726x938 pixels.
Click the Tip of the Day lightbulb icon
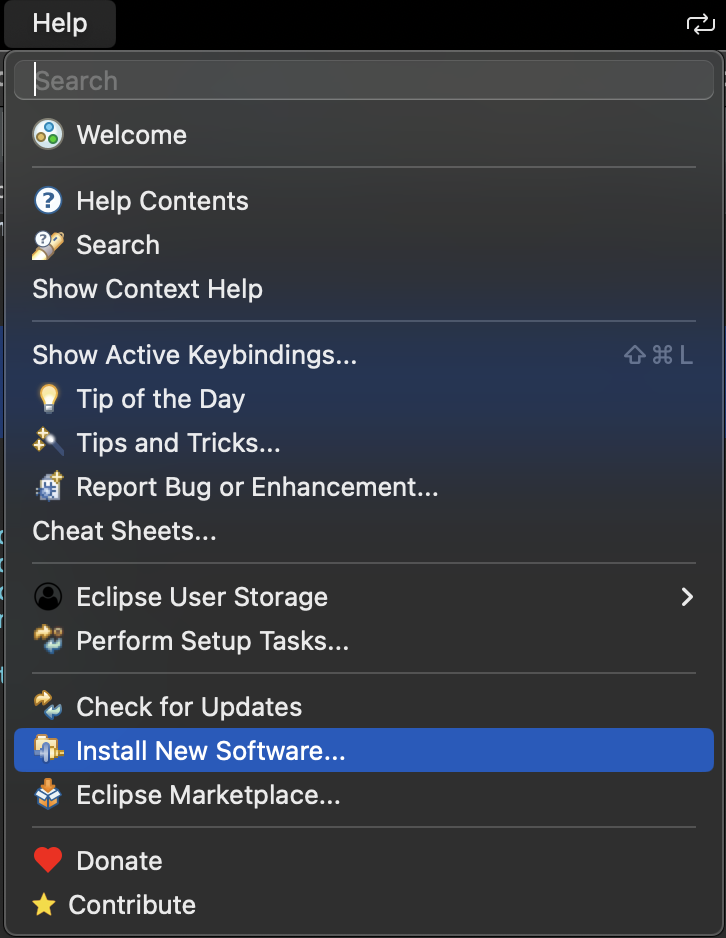pos(48,398)
